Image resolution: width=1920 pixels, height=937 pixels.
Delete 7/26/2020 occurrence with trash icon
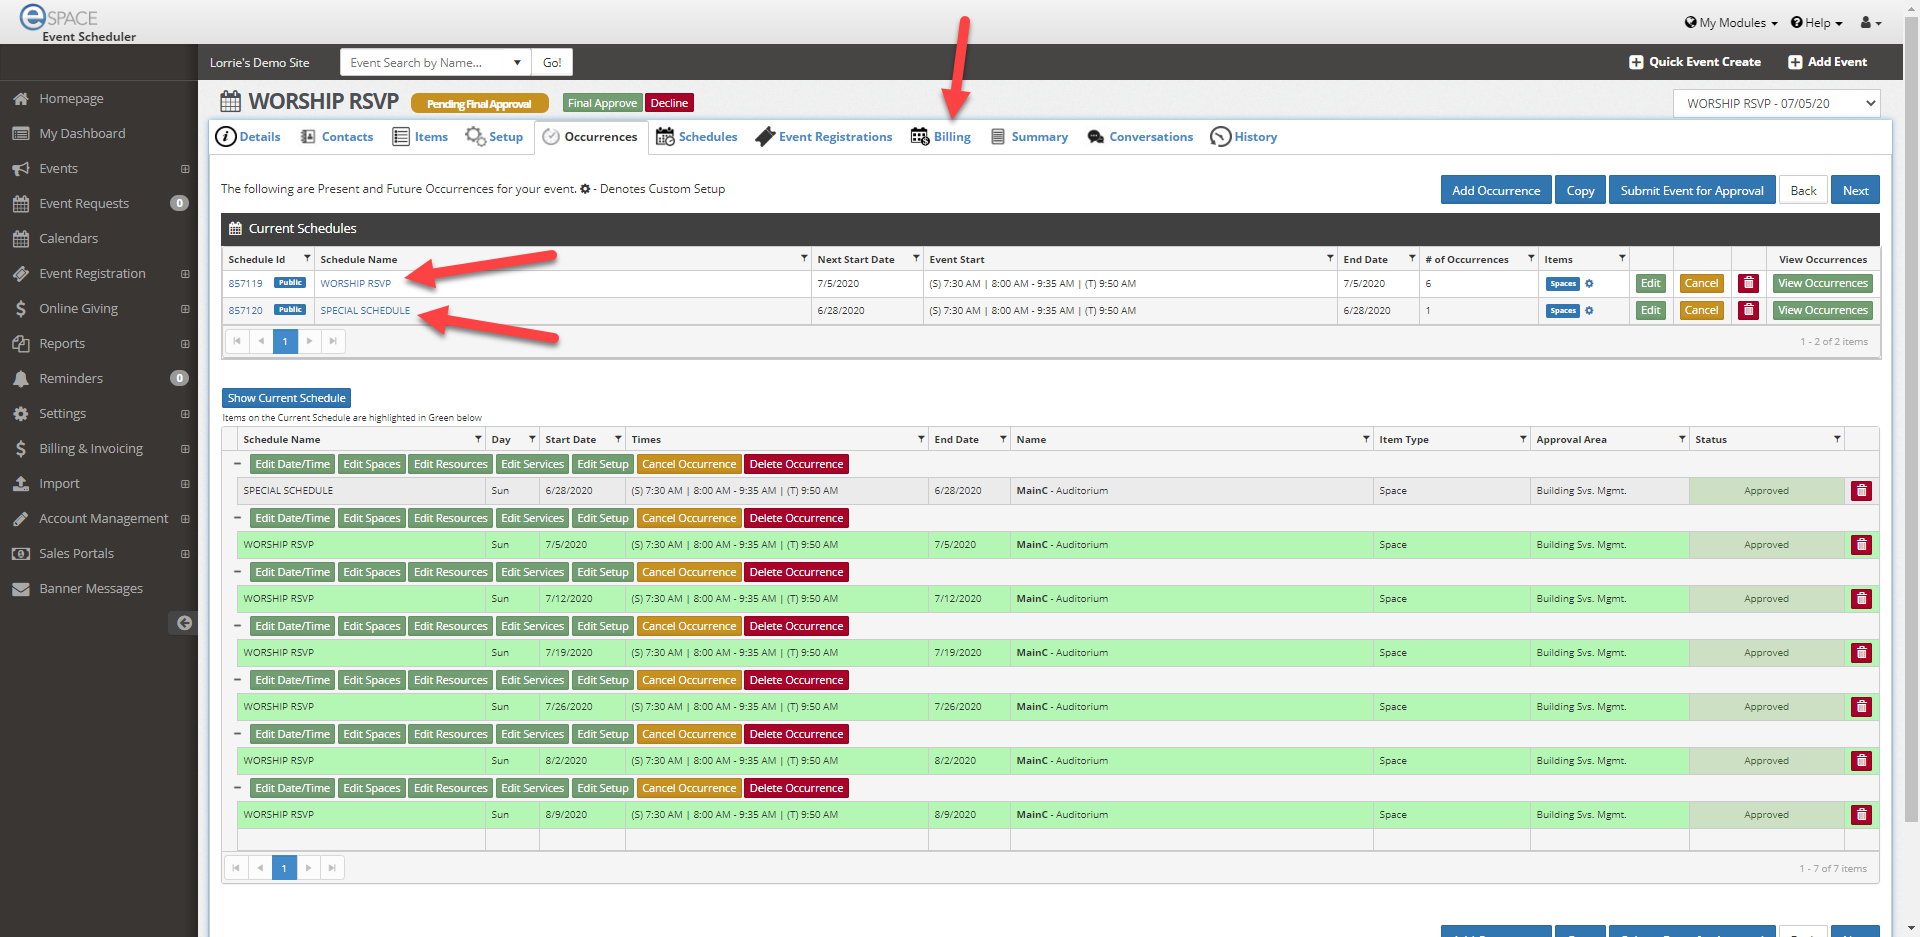1861,707
